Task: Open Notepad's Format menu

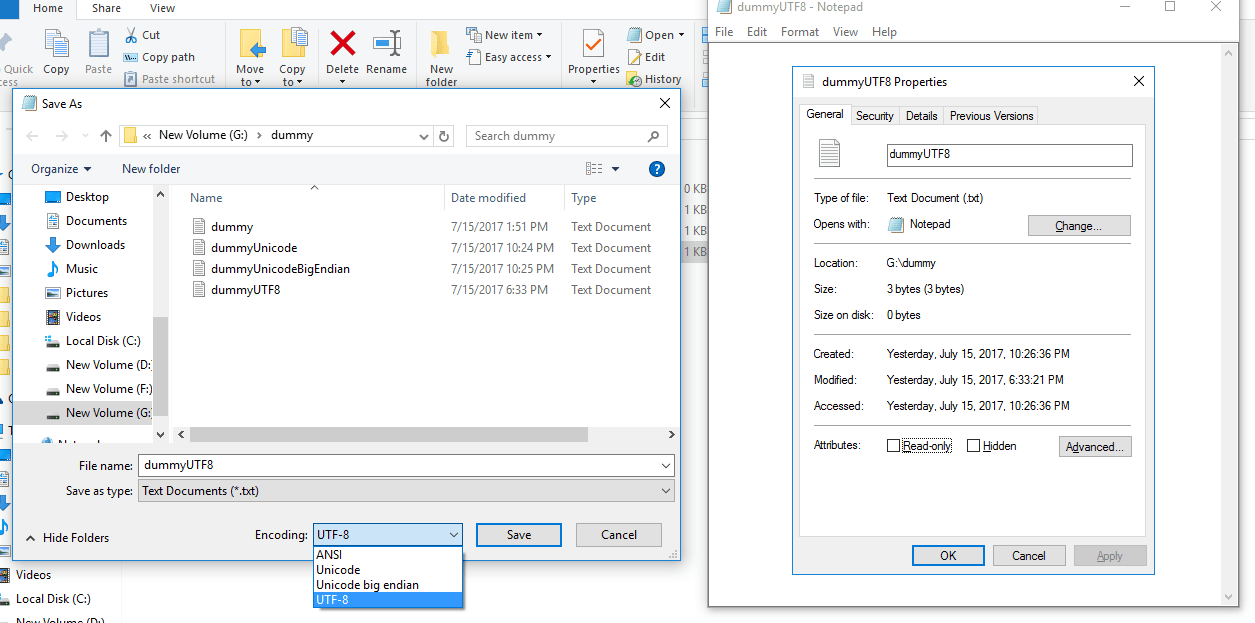Action: tap(800, 32)
